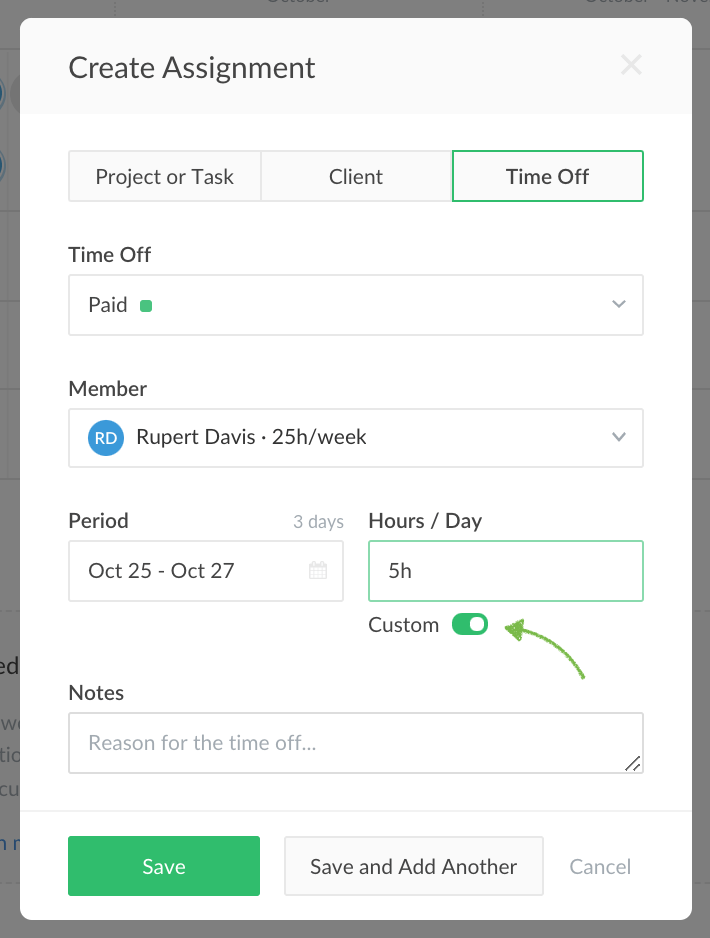The height and width of the screenshot is (938, 710).
Task: Select the Client tab
Action: click(356, 177)
